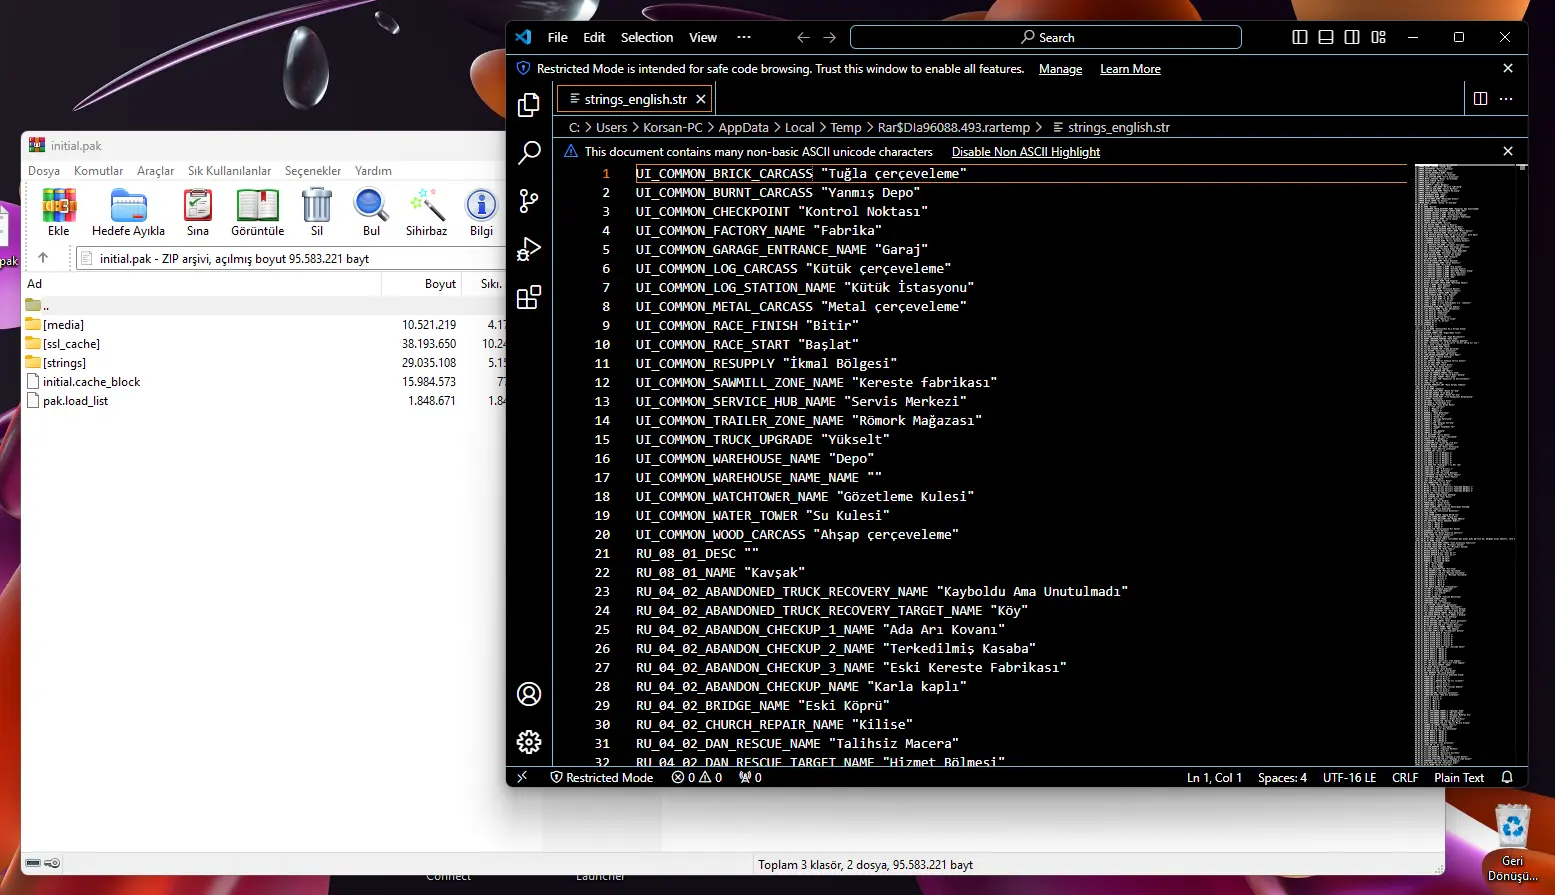Open the Komutlar menu in WinRAR
Screen dimensions: 1555x895
[x=98, y=171]
